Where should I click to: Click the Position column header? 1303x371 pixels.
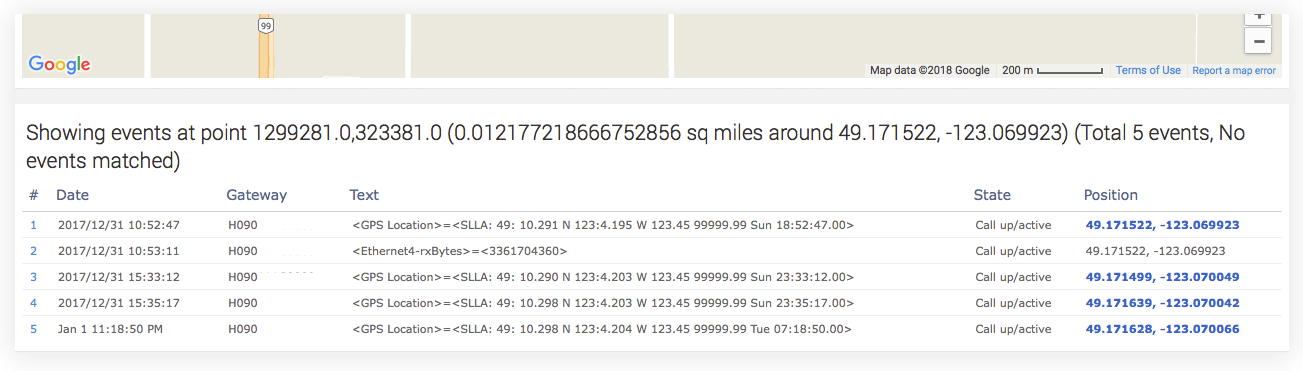coord(1111,195)
